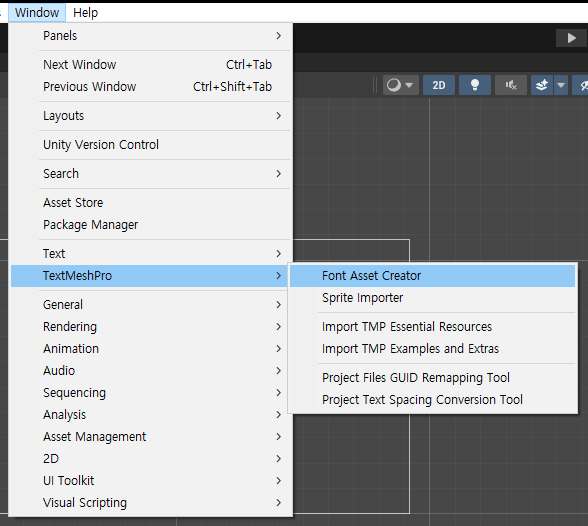This screenshot has height=526, width=588.
Task: Expand the Text submenu
Action: tap(150, 253)
